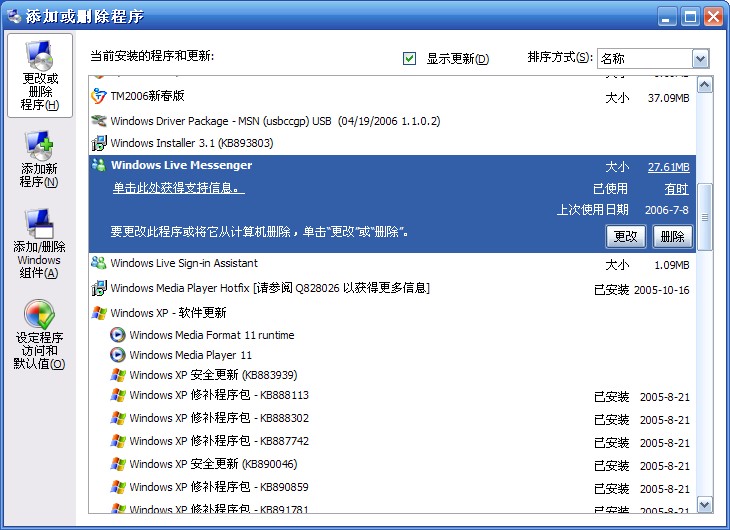The height and width of the screenshot is (530, 730).
Task: Select Windows XP 安全更新 (KB890046) row
Action: [x=392, y=464]
